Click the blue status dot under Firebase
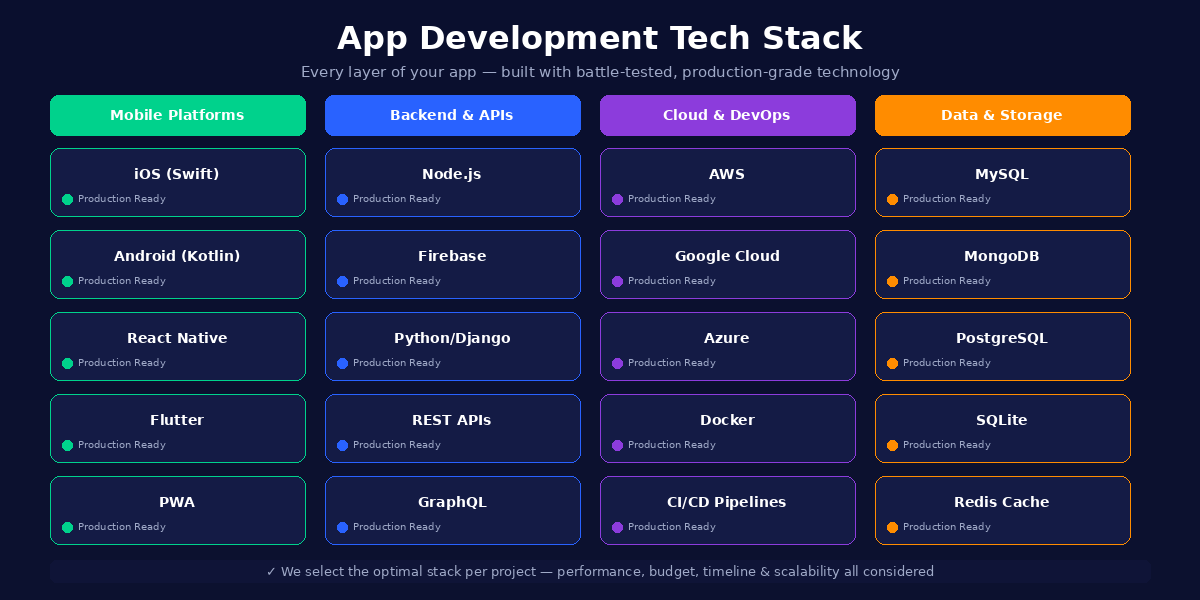Image resolution: width=1200 pixels, height=600 pixels. [343, 281]
